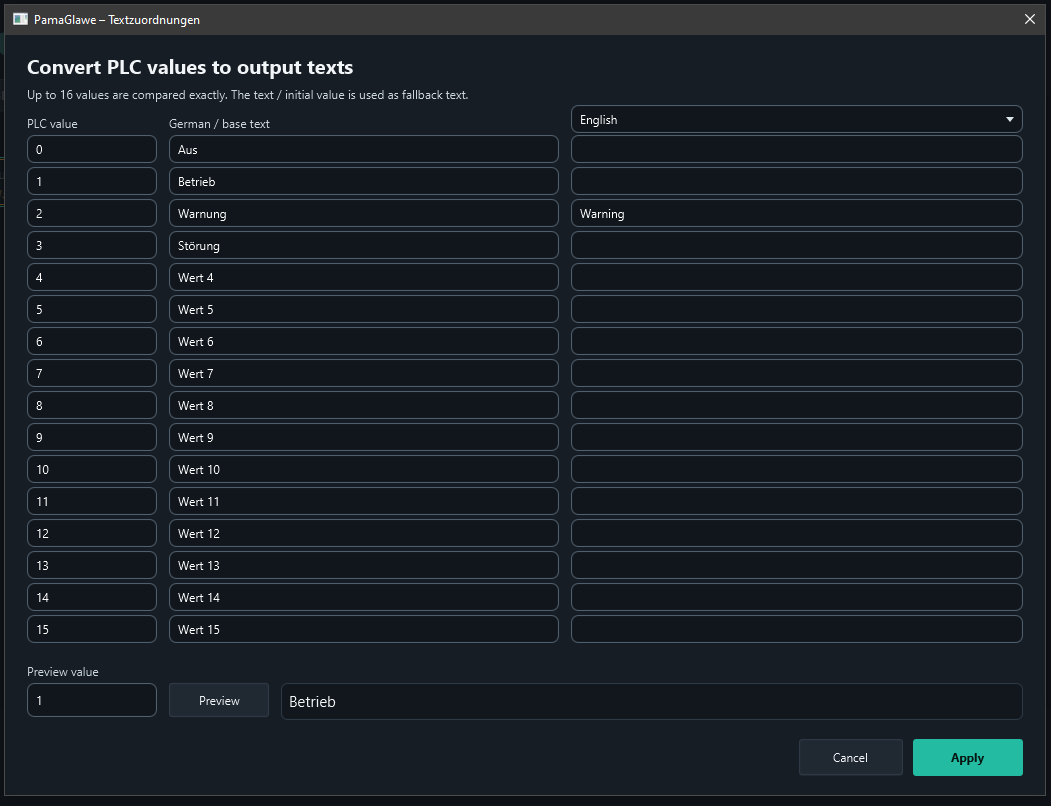The width and height of the screenshot is (1051, 806).
Task: Click the 'Convert PLC values to output texts' heading
Action: tap(190, 68)
